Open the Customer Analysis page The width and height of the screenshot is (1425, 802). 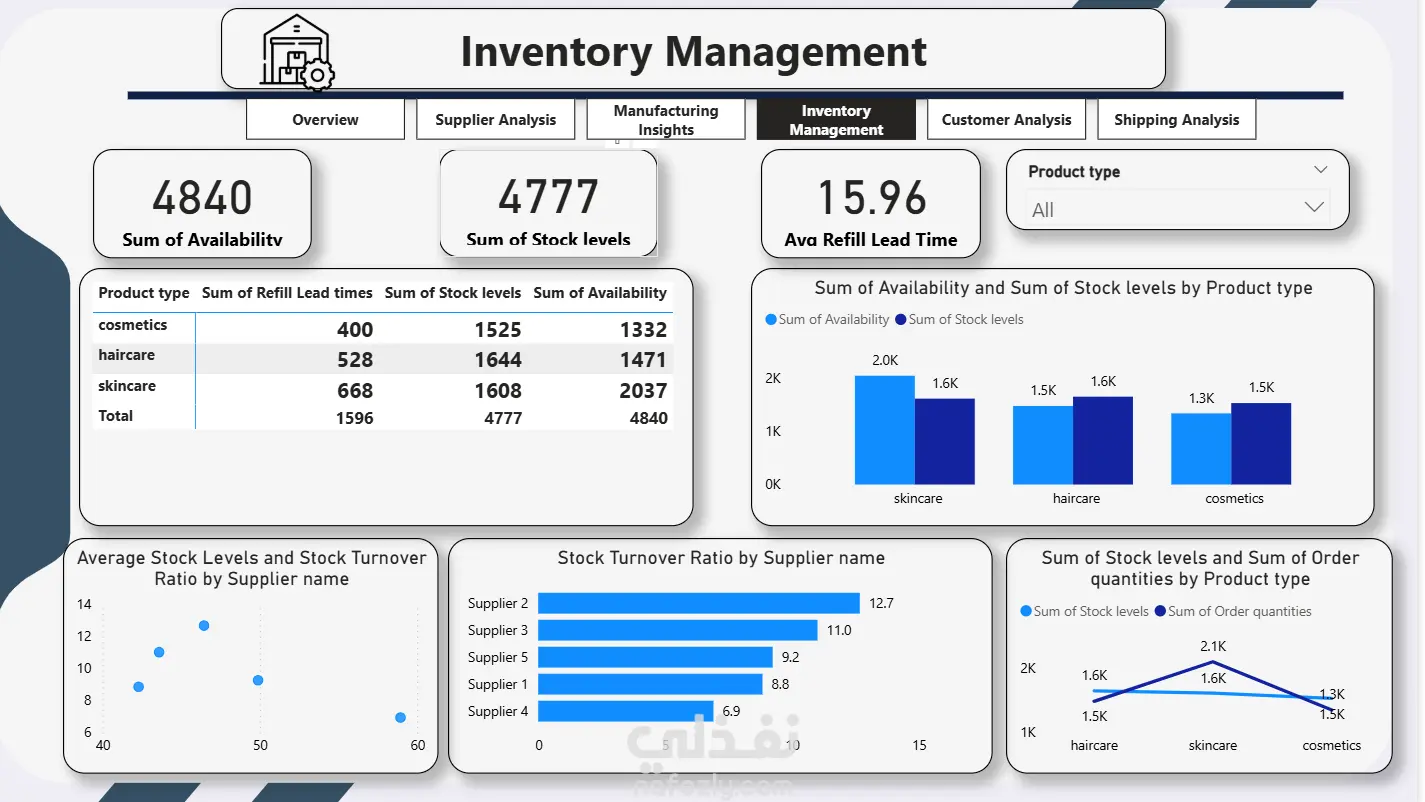click(1006, 119)
